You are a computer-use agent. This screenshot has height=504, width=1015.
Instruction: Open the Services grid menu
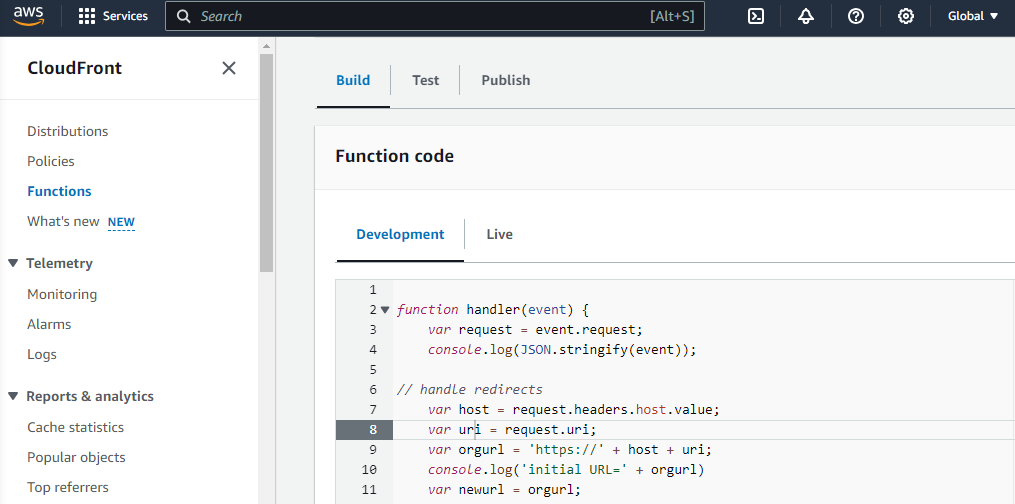coord(113,16)
